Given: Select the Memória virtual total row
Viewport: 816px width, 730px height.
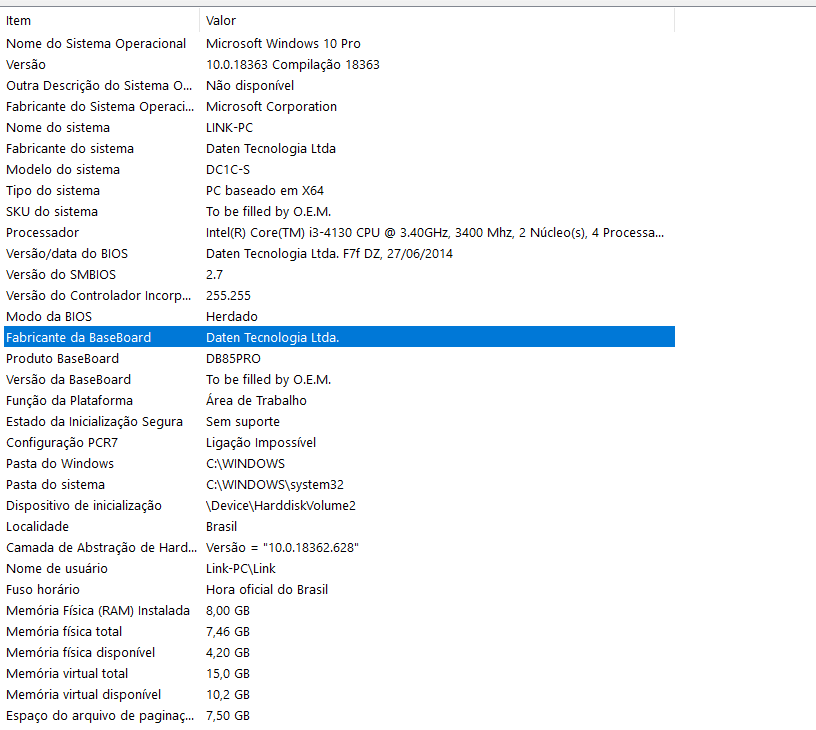Looking at the screenshot, I should (339, 673).
